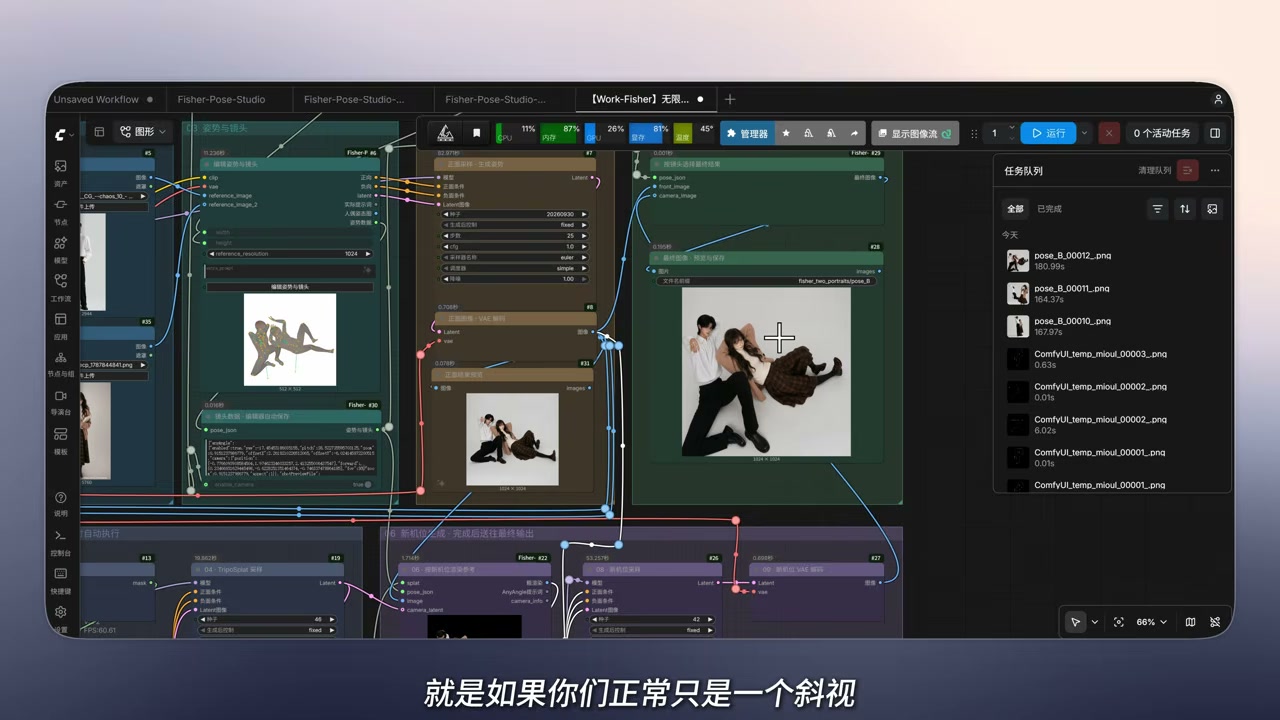Viewport: 1280px width, 720px height.
Task: Open the 图形 graph dropdown
Action: click(x=143, y=131)
